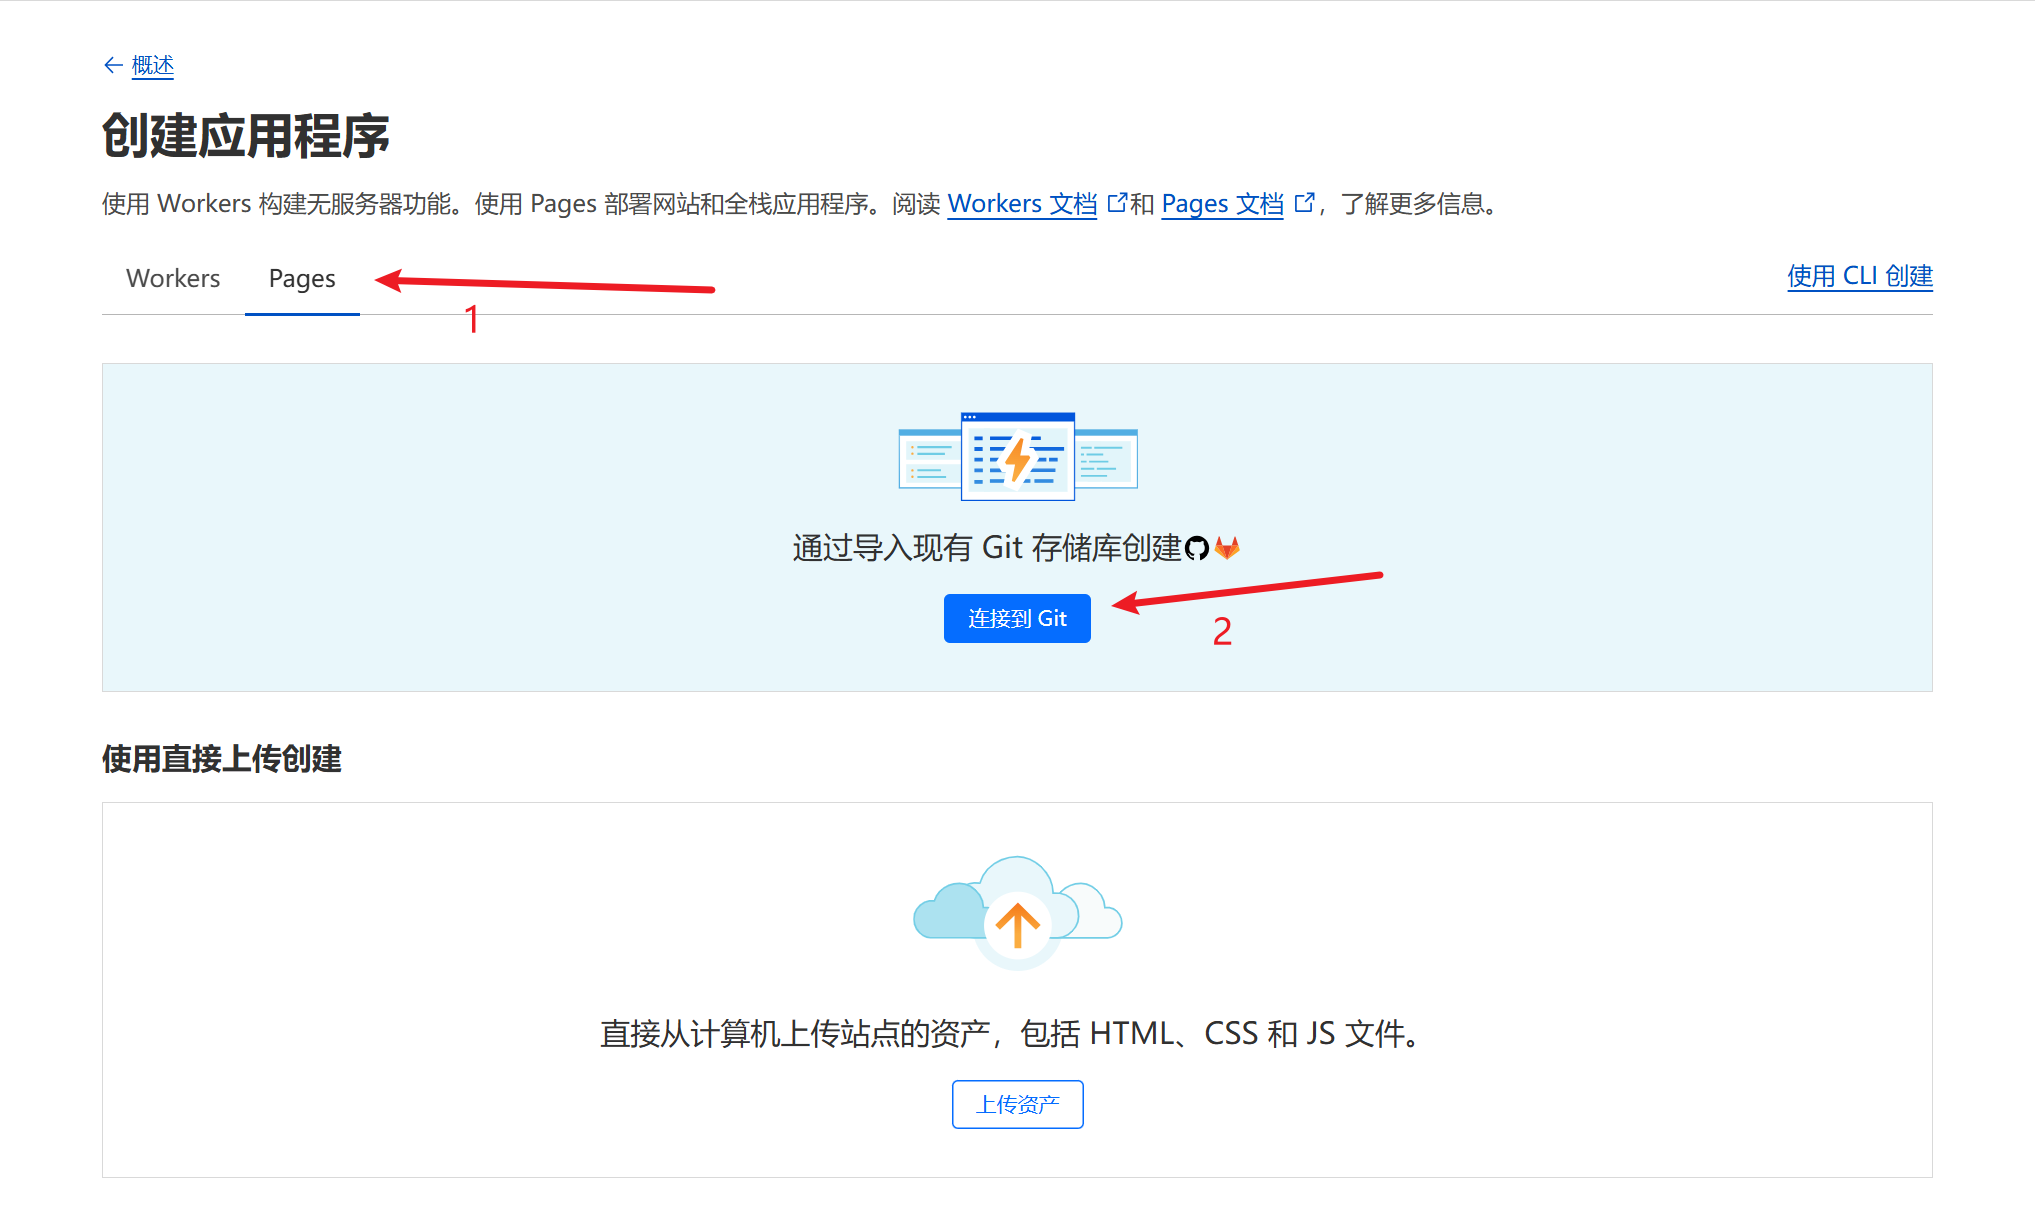The width and height of the screenshot is (2035, 1226).
Task: Open the 使用 CLI 创建 link
Action: click(1859, 276)
